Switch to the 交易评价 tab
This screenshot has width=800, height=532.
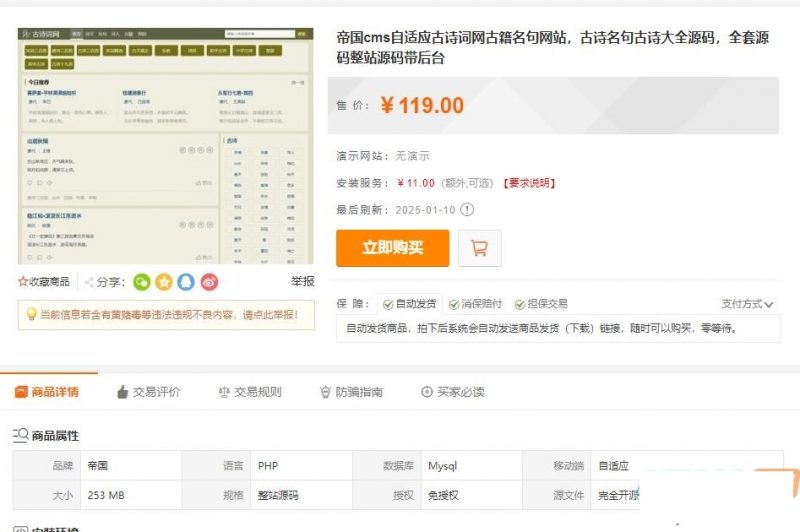point(148,392)
